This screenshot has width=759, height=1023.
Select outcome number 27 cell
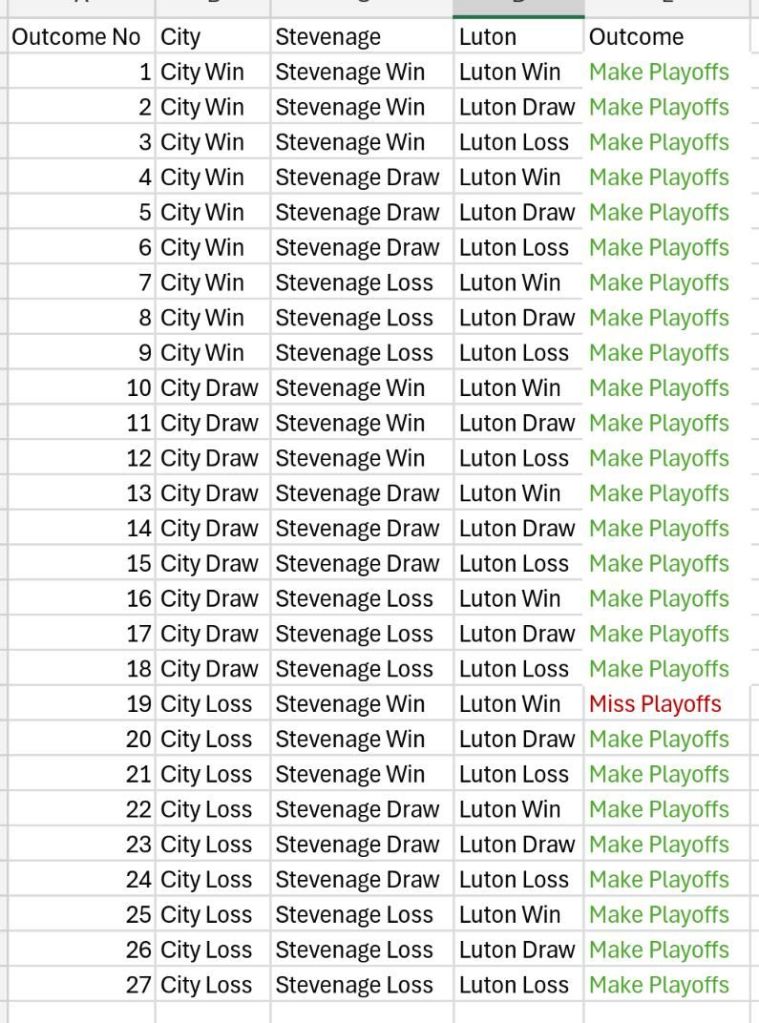pos(139,985)
